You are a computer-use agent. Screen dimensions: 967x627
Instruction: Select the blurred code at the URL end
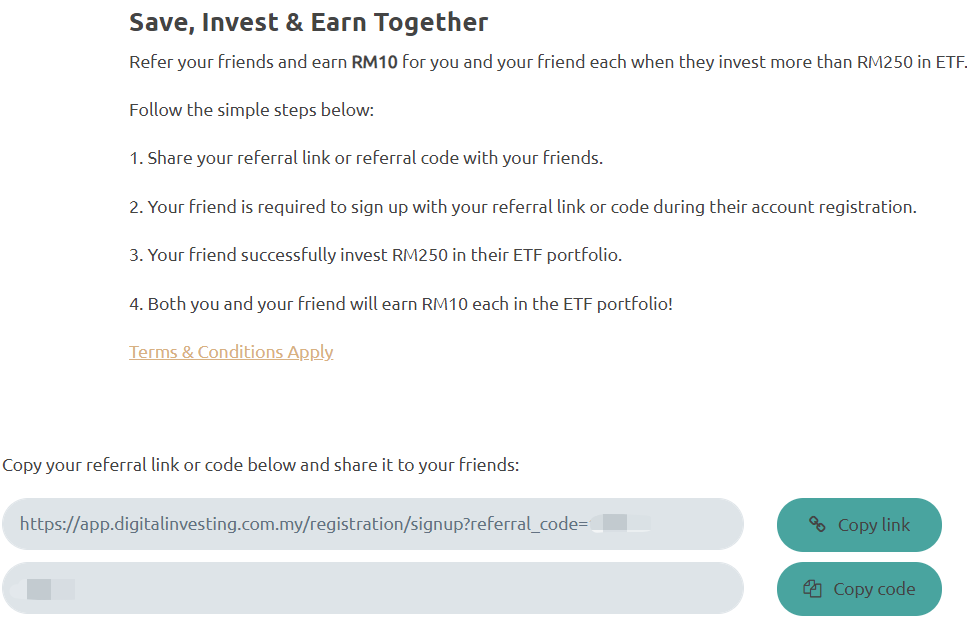click(620, 523)
